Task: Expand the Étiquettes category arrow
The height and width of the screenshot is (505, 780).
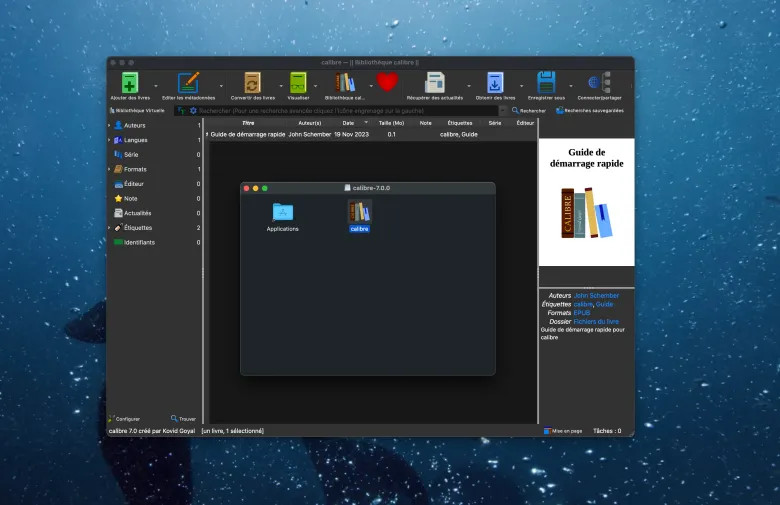Action: coord(110,228)
